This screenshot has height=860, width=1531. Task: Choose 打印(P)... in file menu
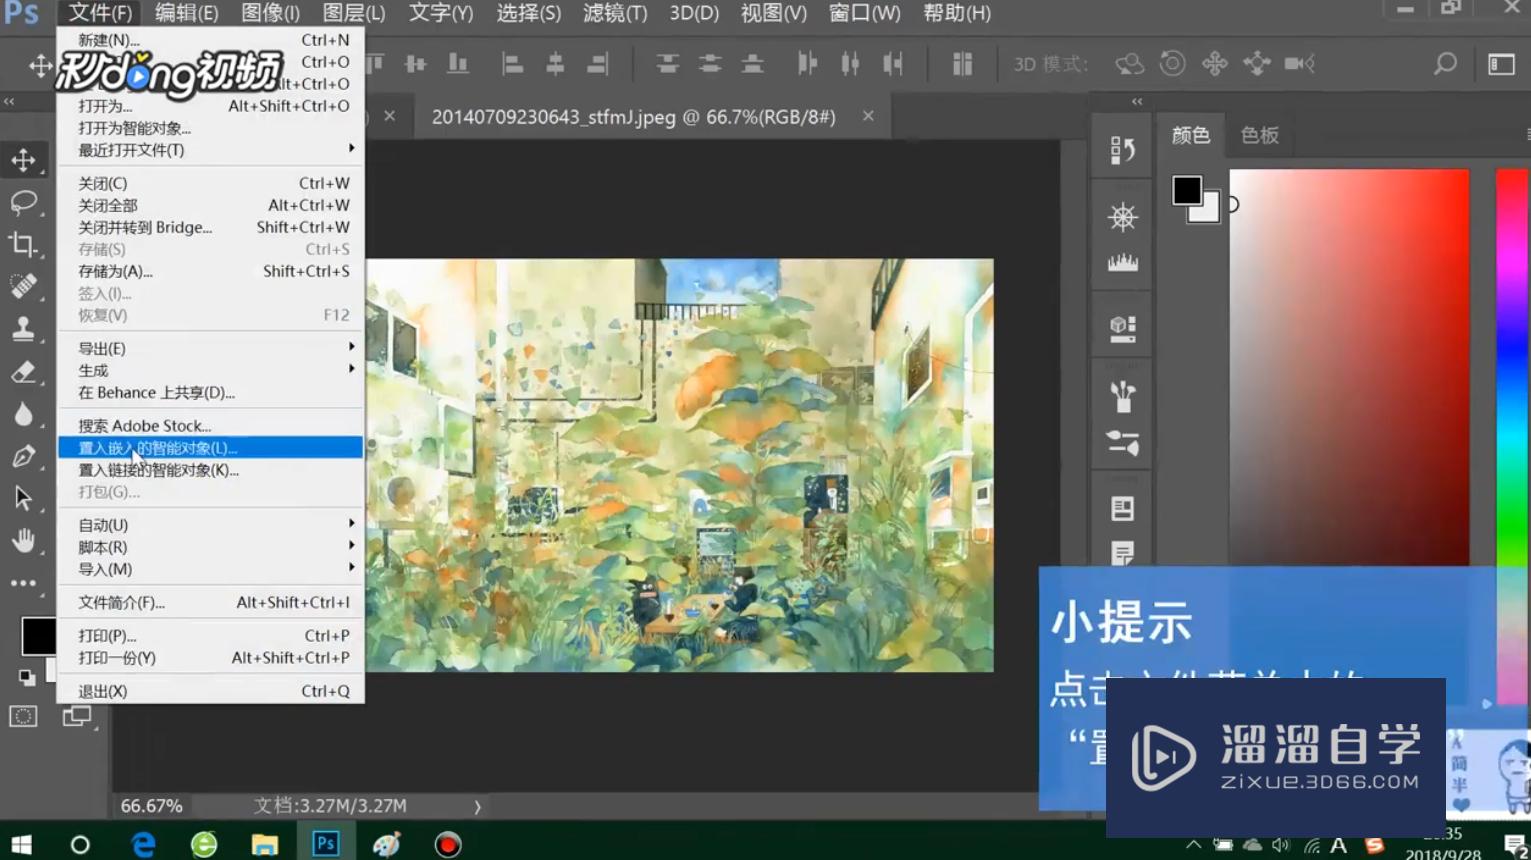tap(210, 636)
